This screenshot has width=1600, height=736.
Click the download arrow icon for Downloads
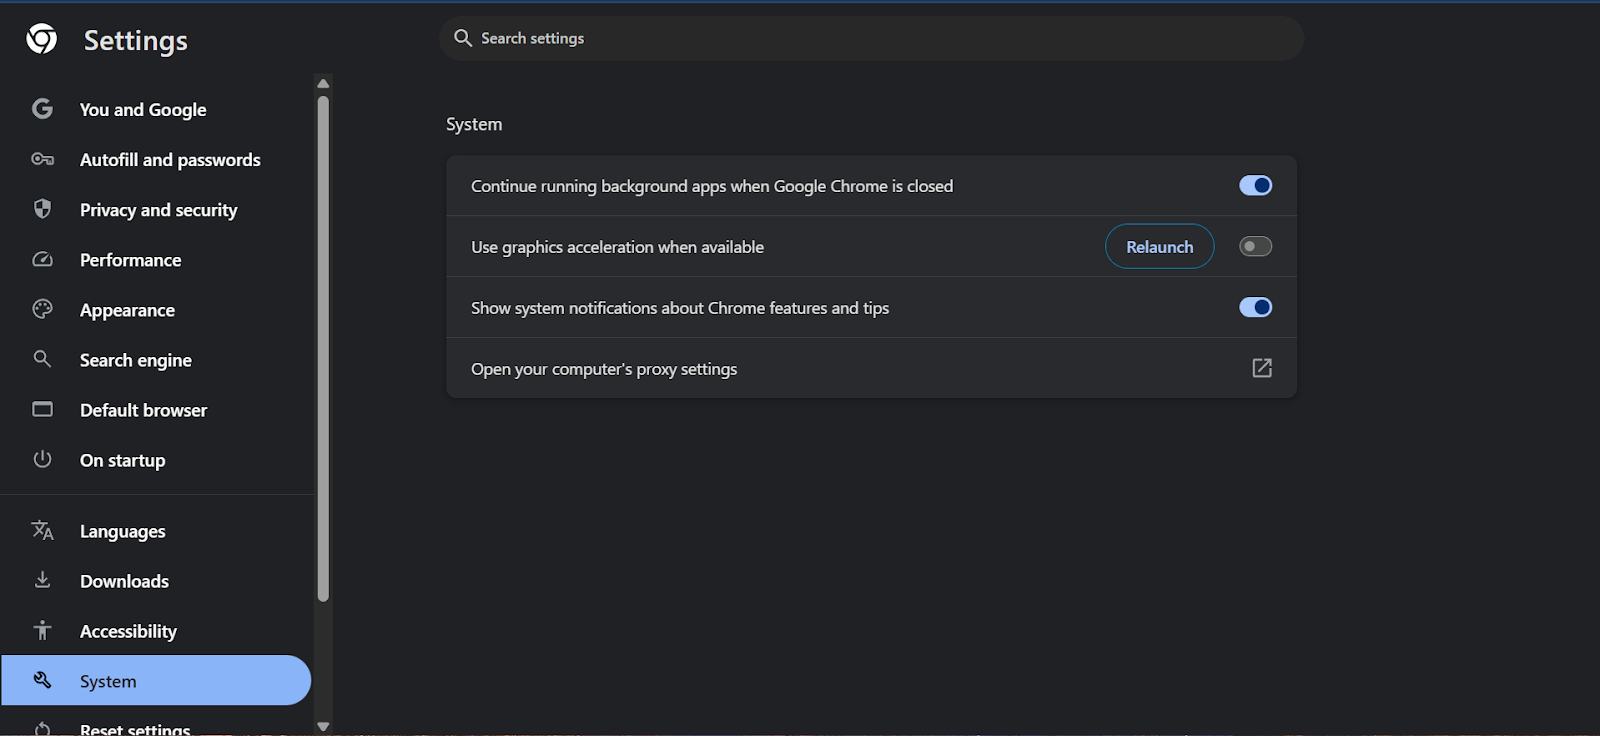click(42, 580)
